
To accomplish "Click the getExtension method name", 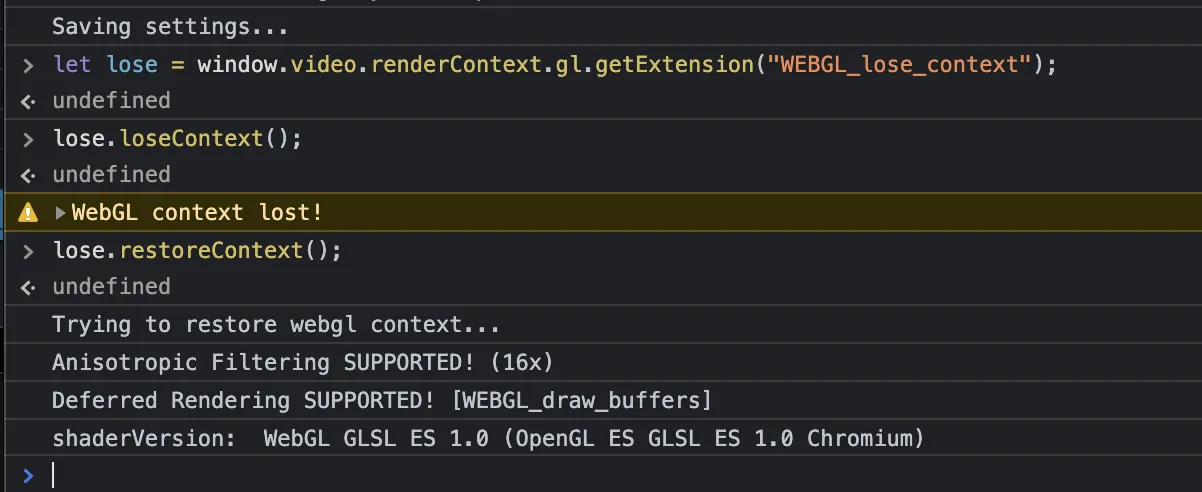I will tap(675, 65).
